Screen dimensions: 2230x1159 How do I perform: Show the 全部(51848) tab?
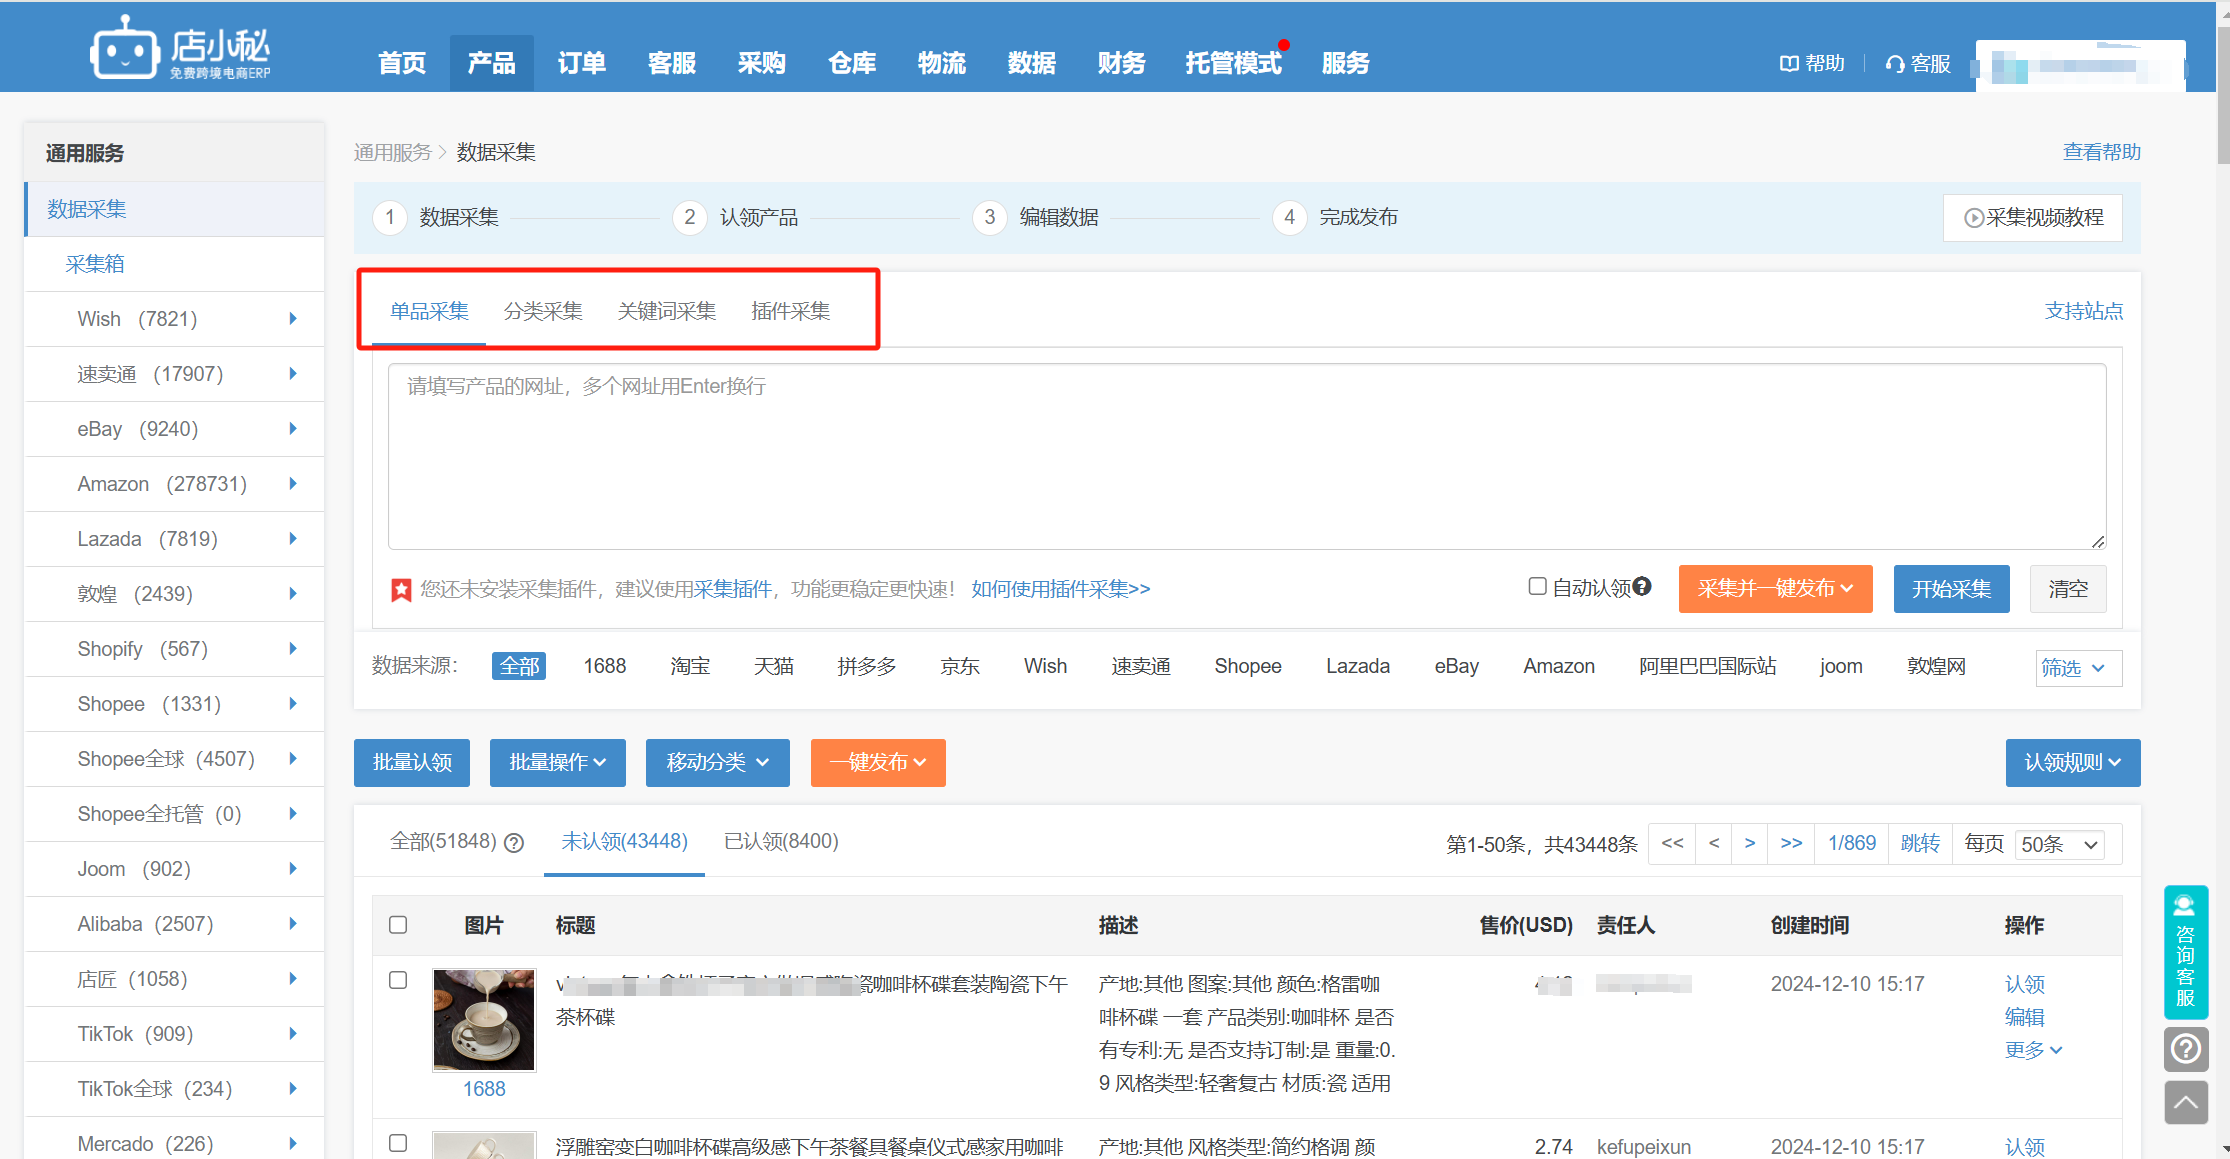click(443, 842)
